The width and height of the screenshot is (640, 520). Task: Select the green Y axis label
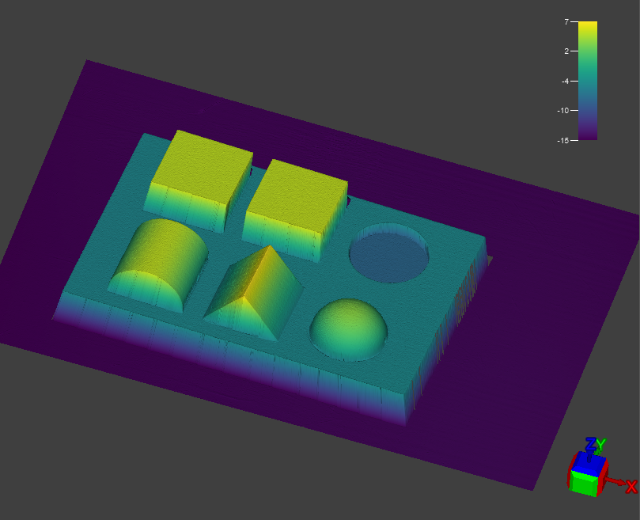[x=600, y=445]
